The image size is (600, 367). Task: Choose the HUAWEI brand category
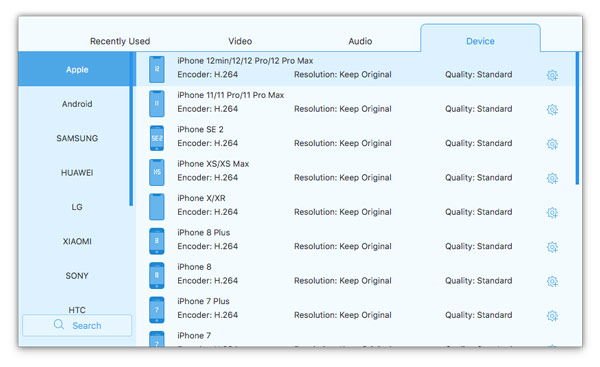coord(76,173)
